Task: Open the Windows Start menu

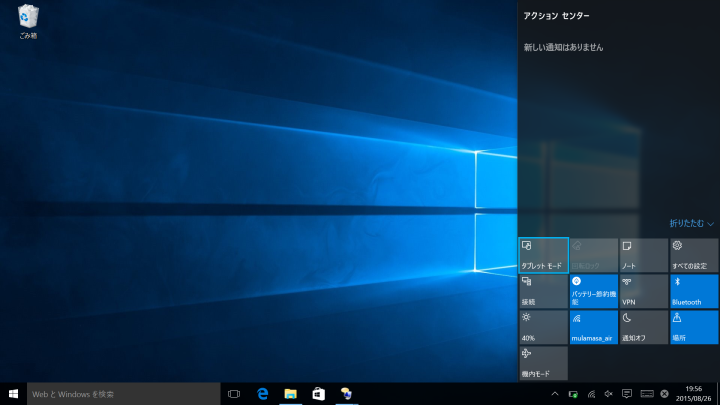Action: (14, 394)
